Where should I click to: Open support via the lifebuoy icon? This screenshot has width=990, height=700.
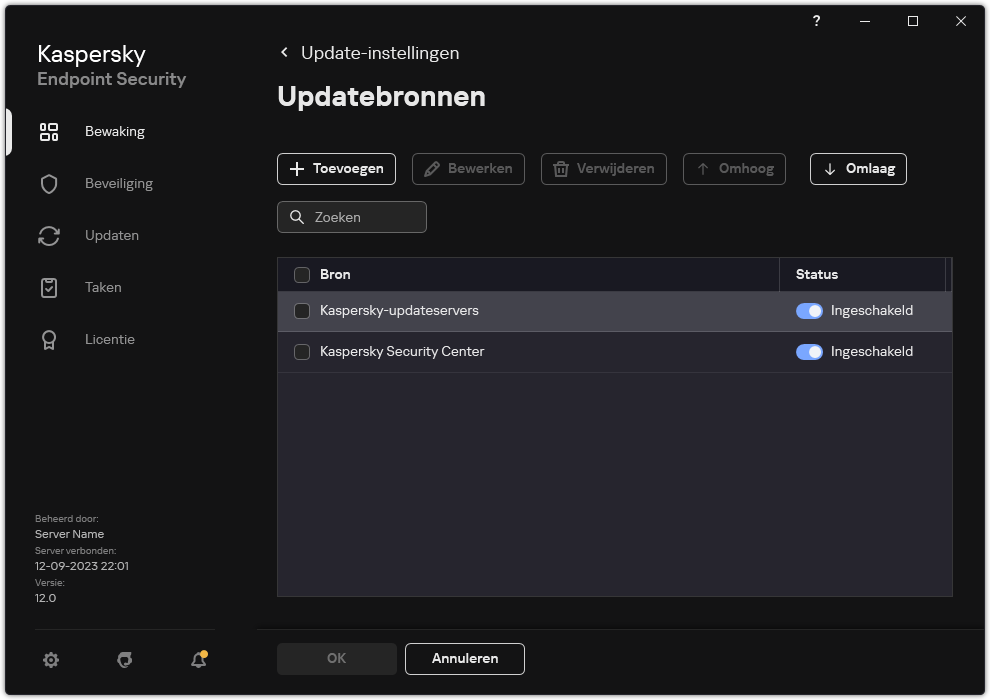click(124, 660)
